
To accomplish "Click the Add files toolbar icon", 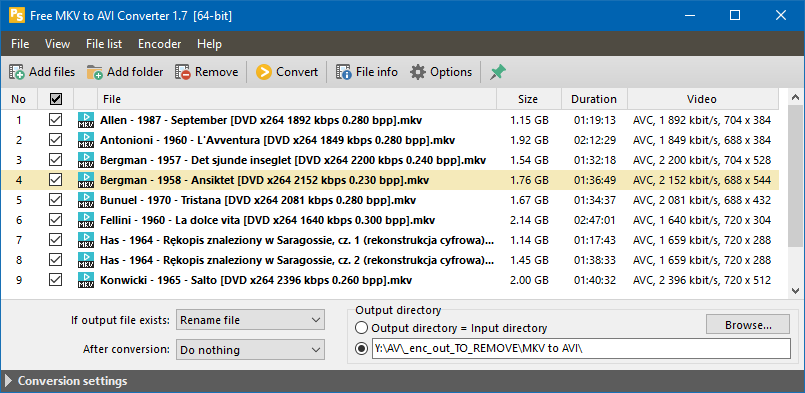I will click(x=16, y=72).
